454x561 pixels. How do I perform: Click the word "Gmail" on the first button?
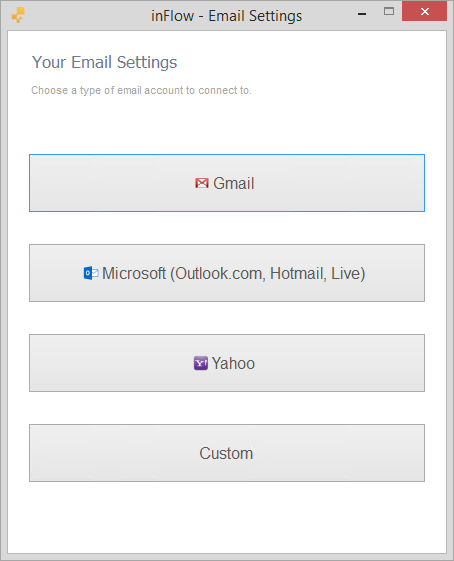click(234, 184)
